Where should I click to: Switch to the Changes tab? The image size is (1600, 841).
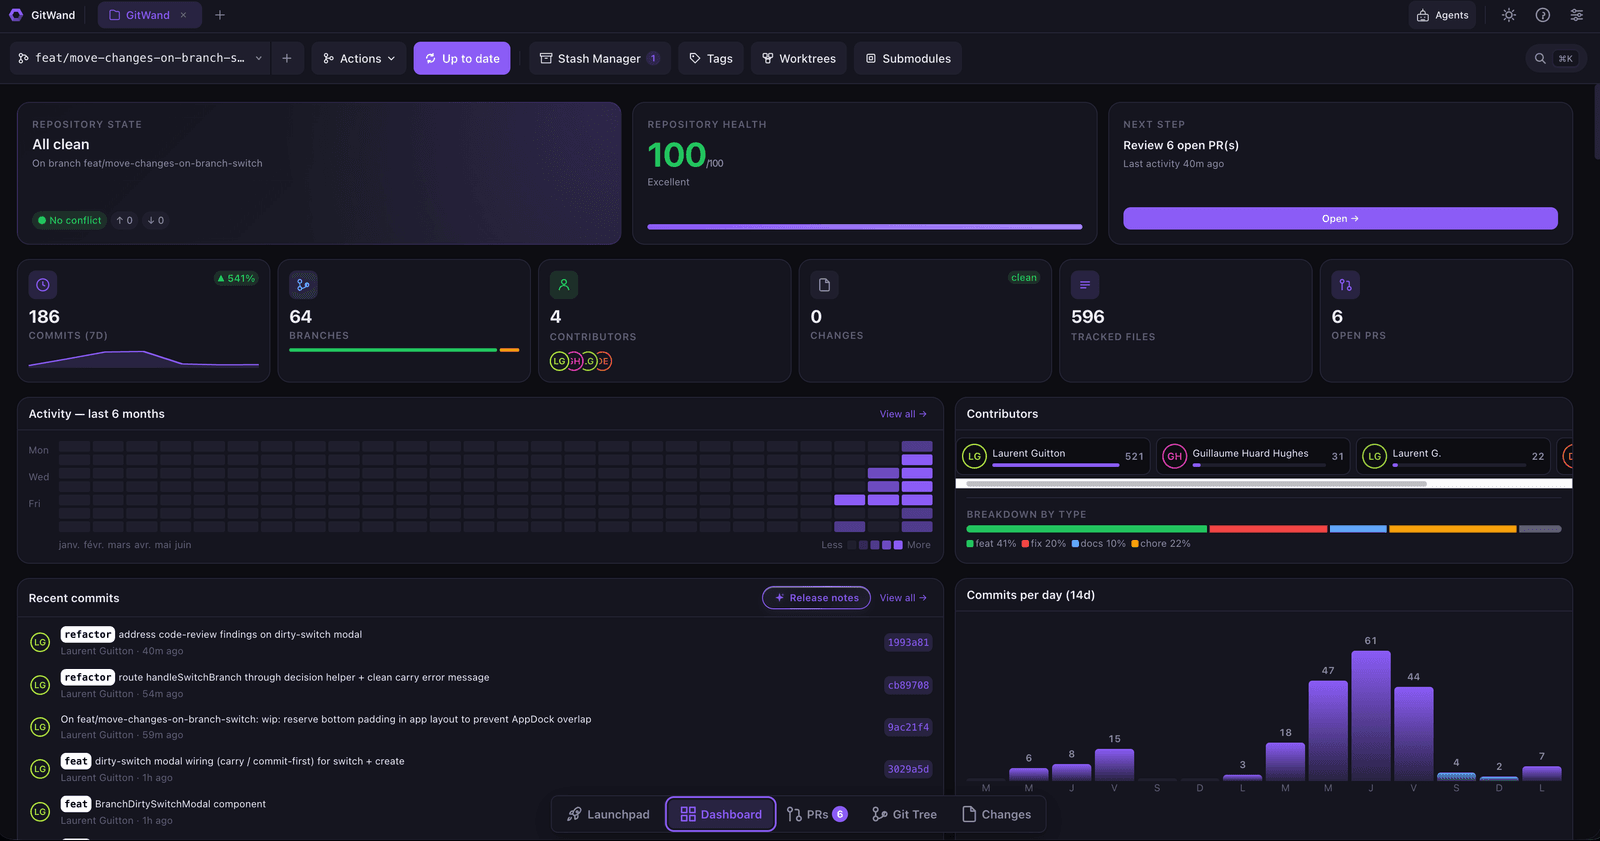[996, 814]
